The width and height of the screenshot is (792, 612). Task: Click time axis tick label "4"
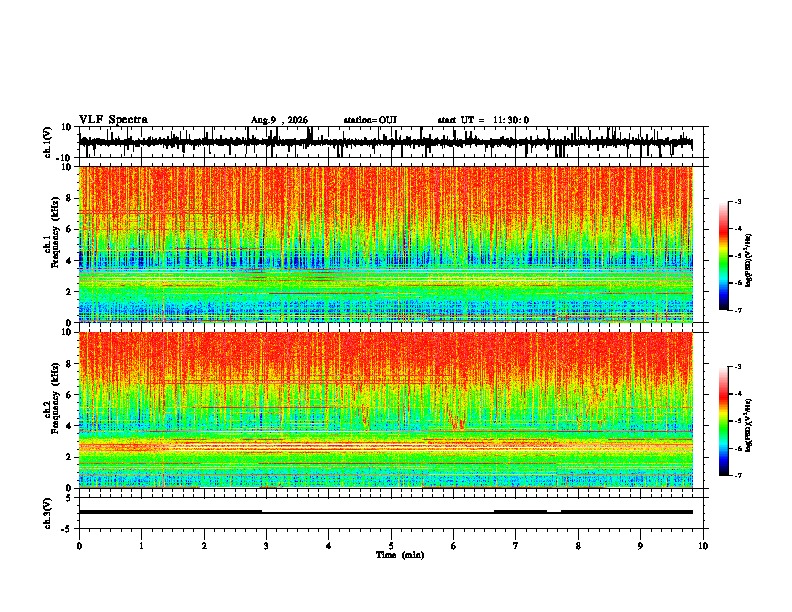[x=329, y=546]
